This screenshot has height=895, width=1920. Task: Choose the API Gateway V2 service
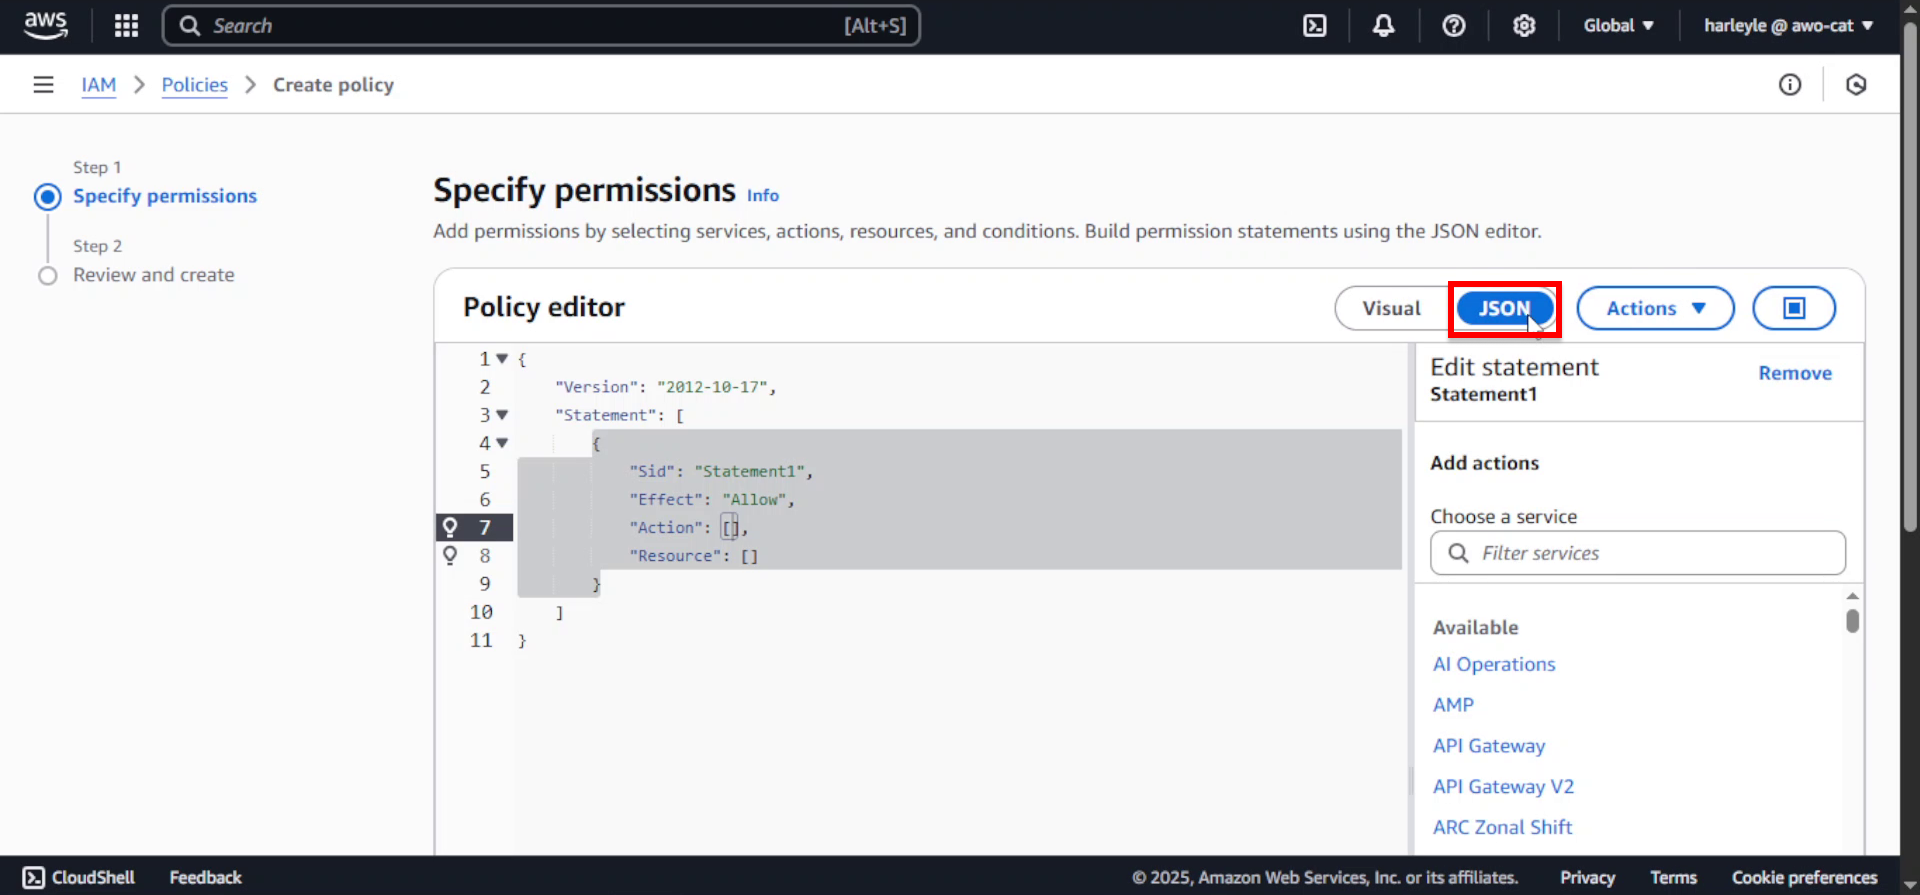coord(1503,787)
